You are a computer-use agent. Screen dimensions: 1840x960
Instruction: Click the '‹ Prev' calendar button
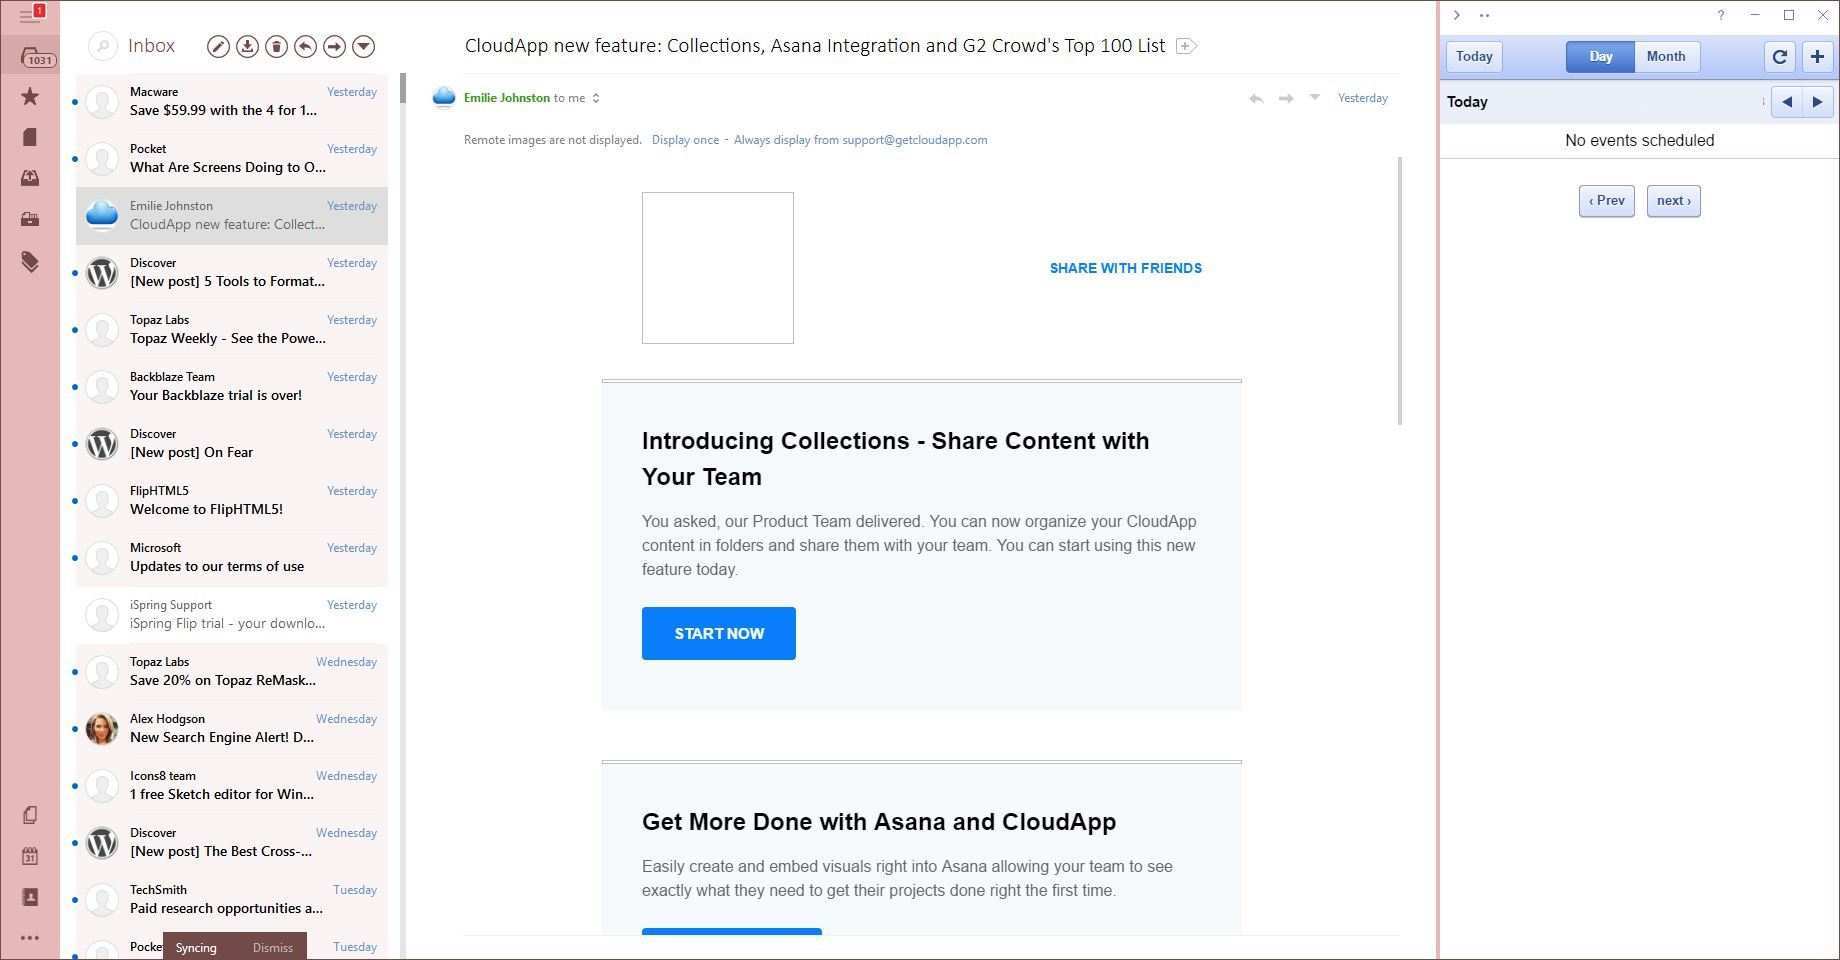pyautogui.click(x=1607, y=201)
